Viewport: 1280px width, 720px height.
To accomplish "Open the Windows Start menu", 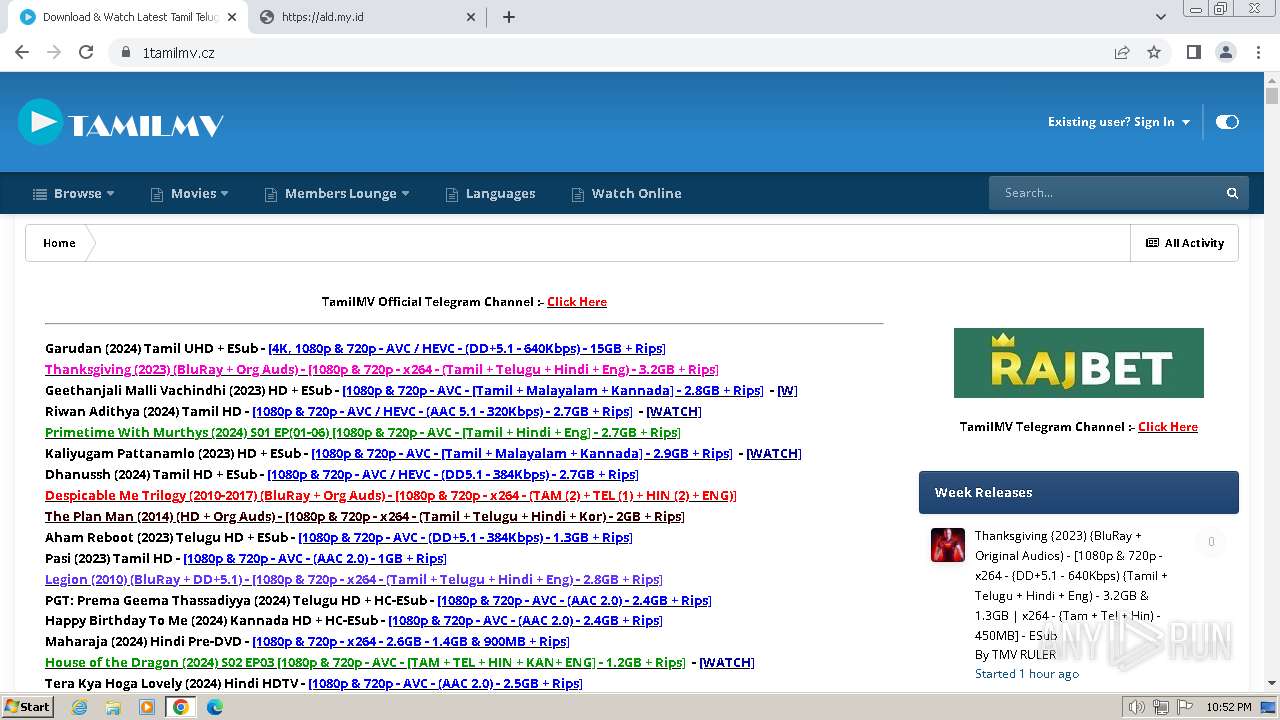I will point(27,706).
